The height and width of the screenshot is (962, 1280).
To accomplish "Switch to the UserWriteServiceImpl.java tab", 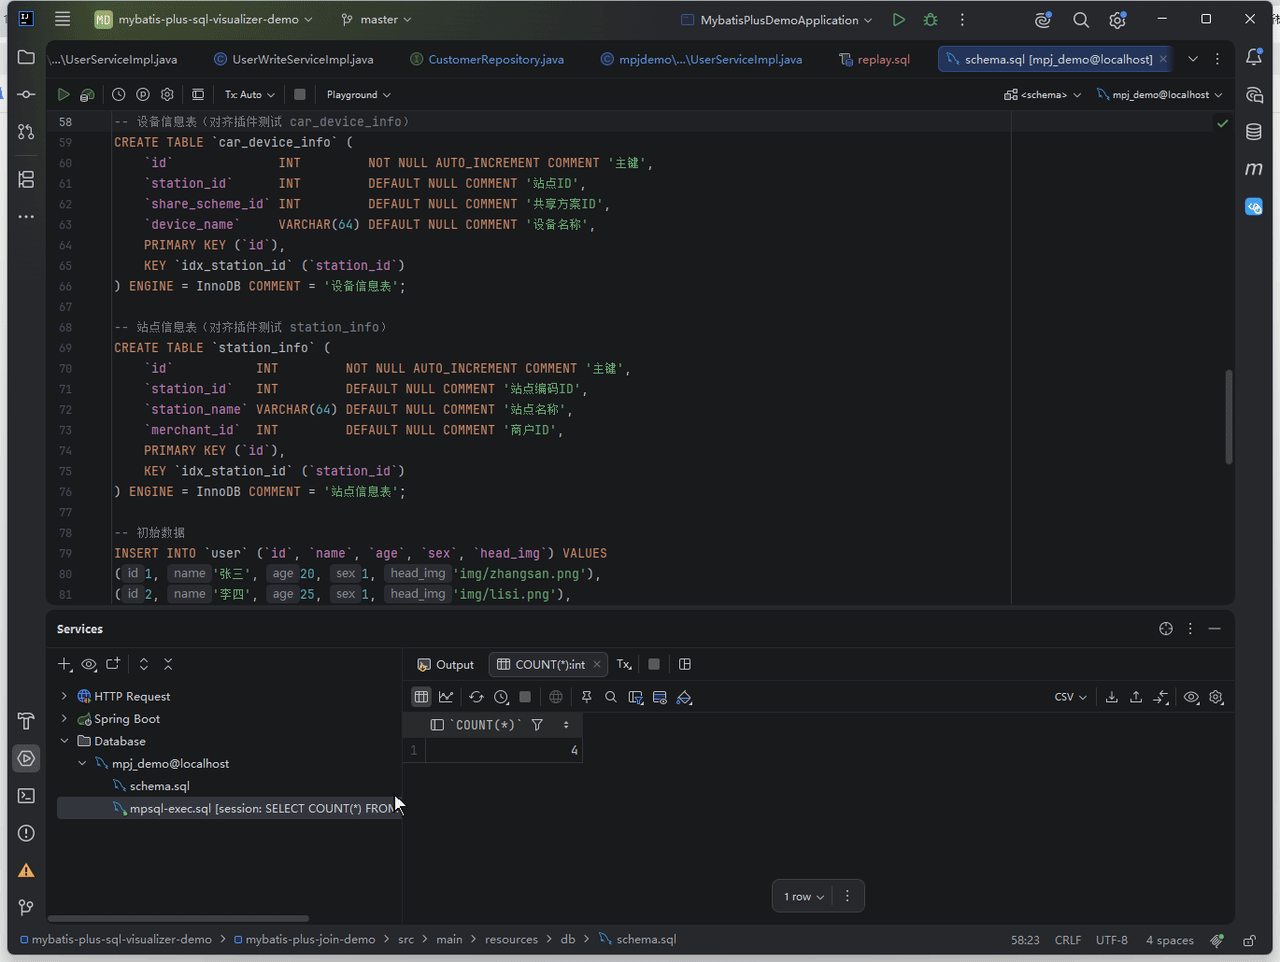I will tap(293, 59).
